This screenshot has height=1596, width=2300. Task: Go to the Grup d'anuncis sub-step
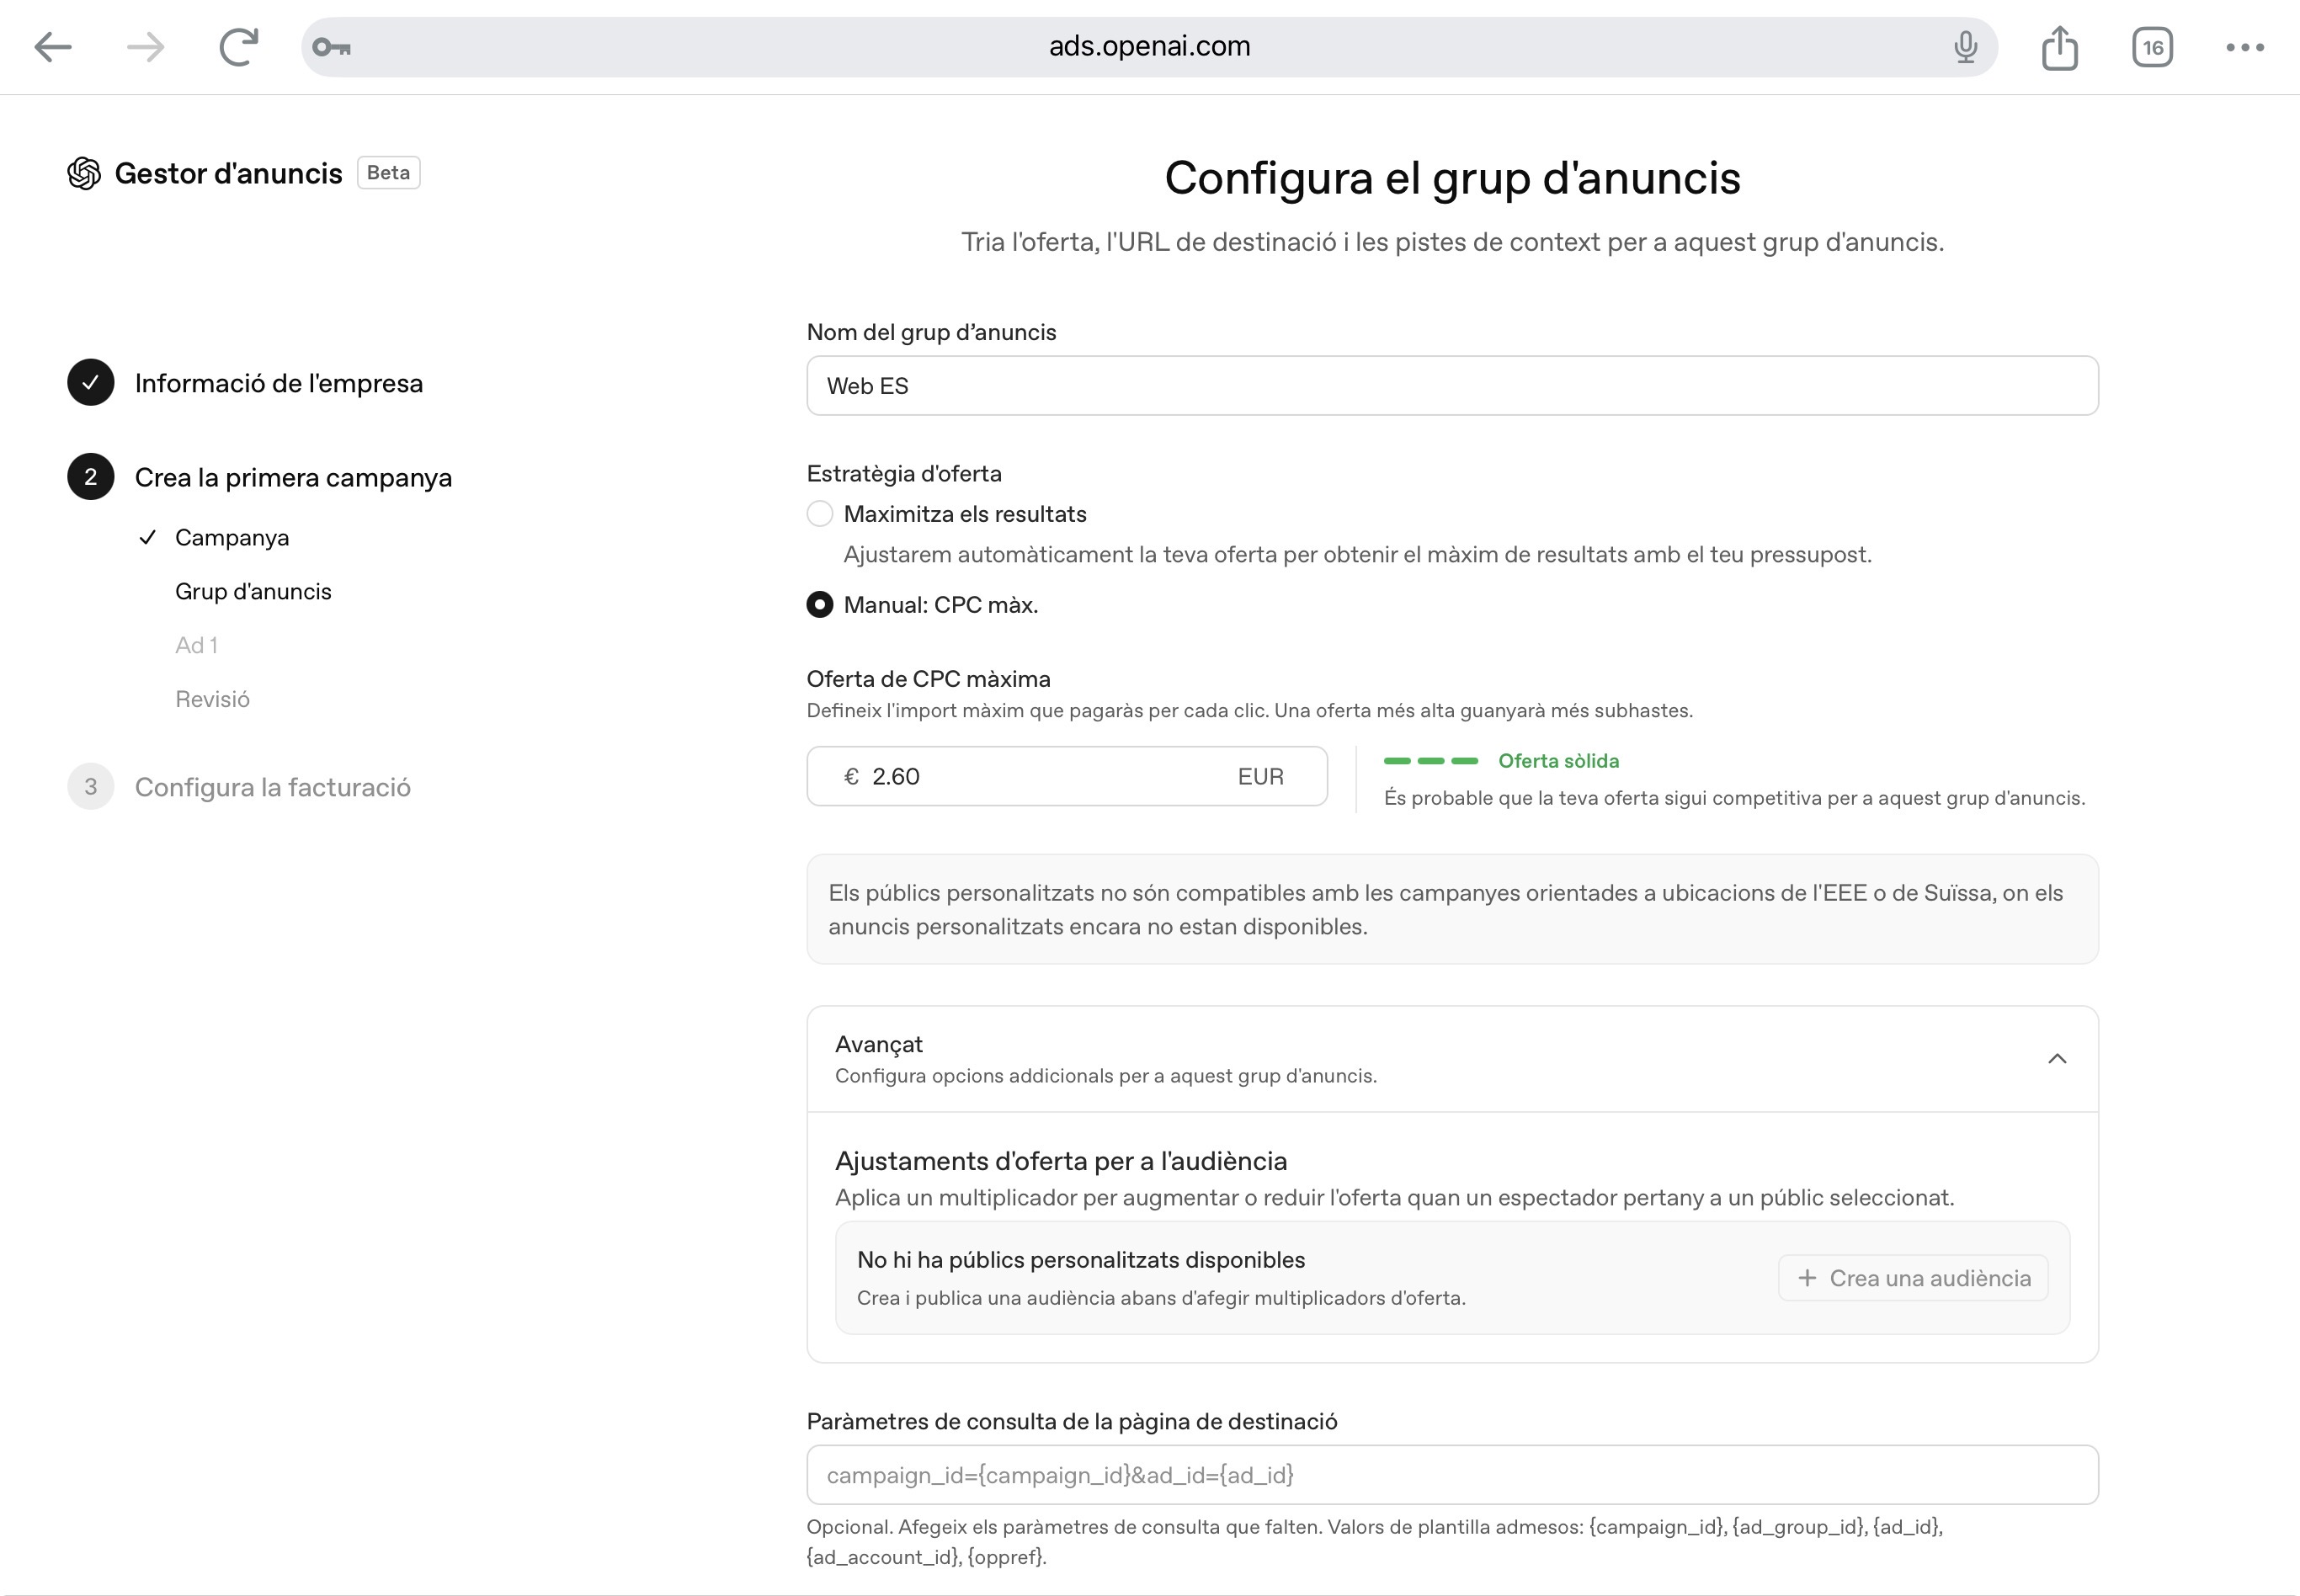click(253, 592)
